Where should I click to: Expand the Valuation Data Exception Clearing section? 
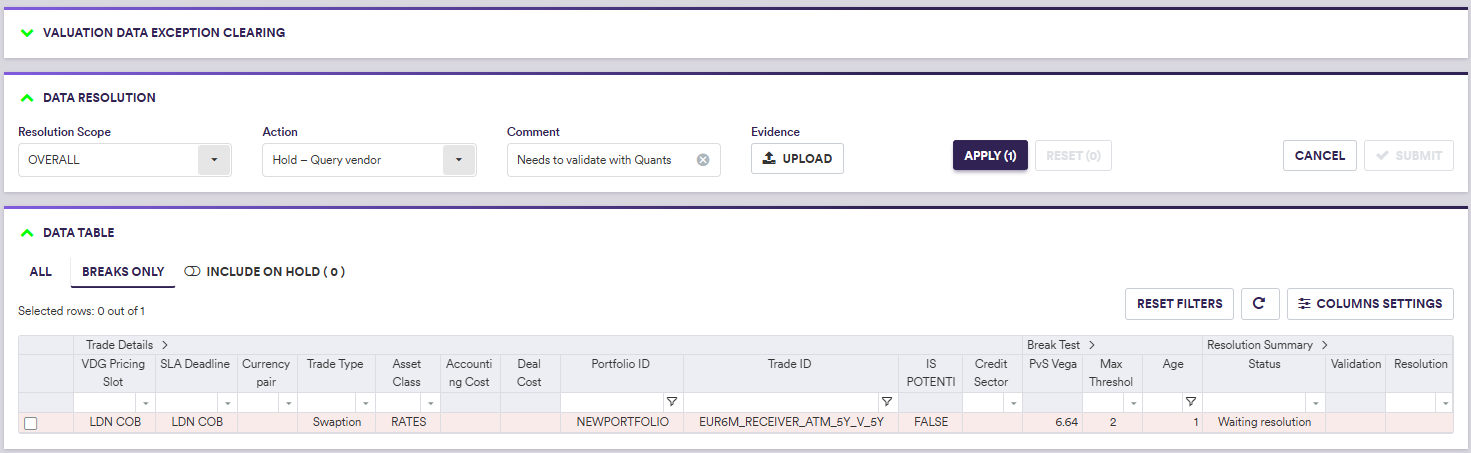coord(27,33)
